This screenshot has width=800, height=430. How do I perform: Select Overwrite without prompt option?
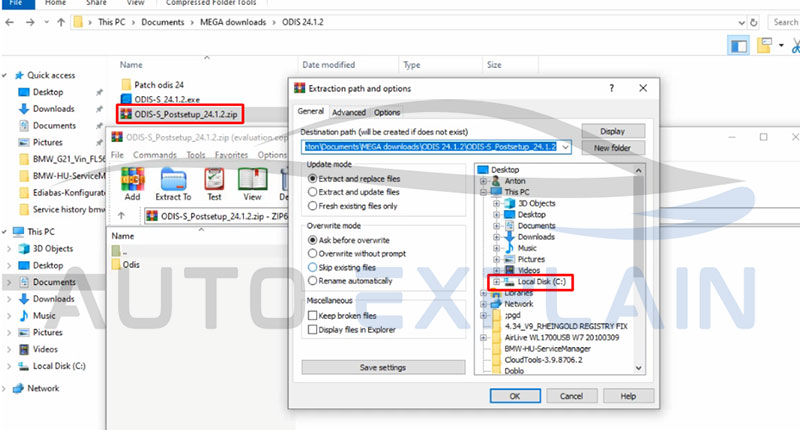pos(357,254)
